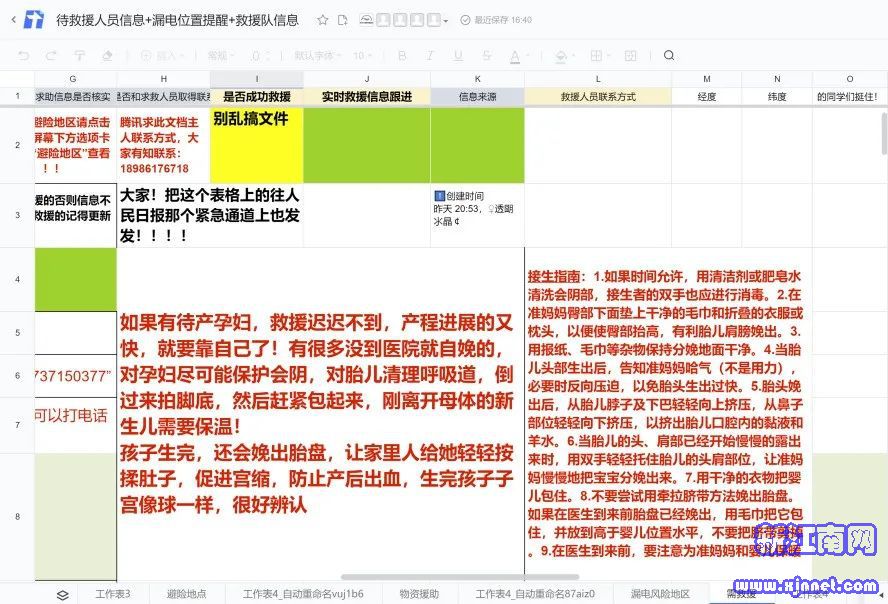Click the 实时救援信息跟进 header cell
The width and height of the screenshot is (888, 604).
pos(367,97)
